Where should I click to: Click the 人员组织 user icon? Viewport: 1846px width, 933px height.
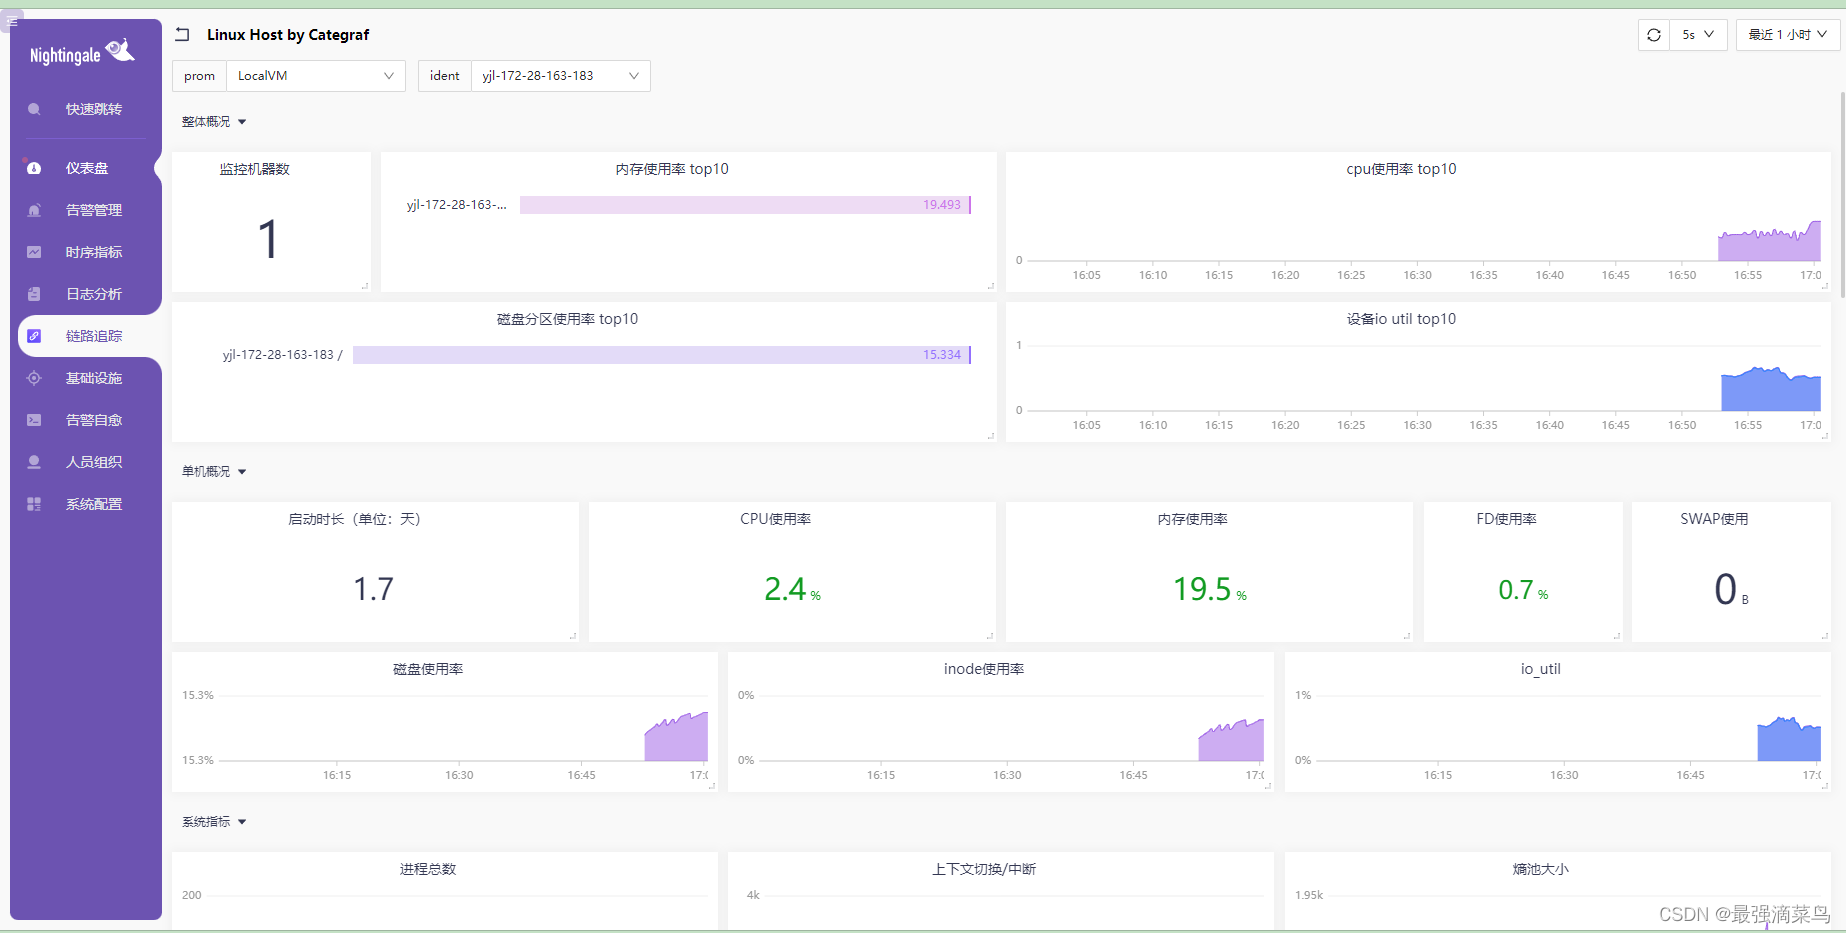point(34,462)
